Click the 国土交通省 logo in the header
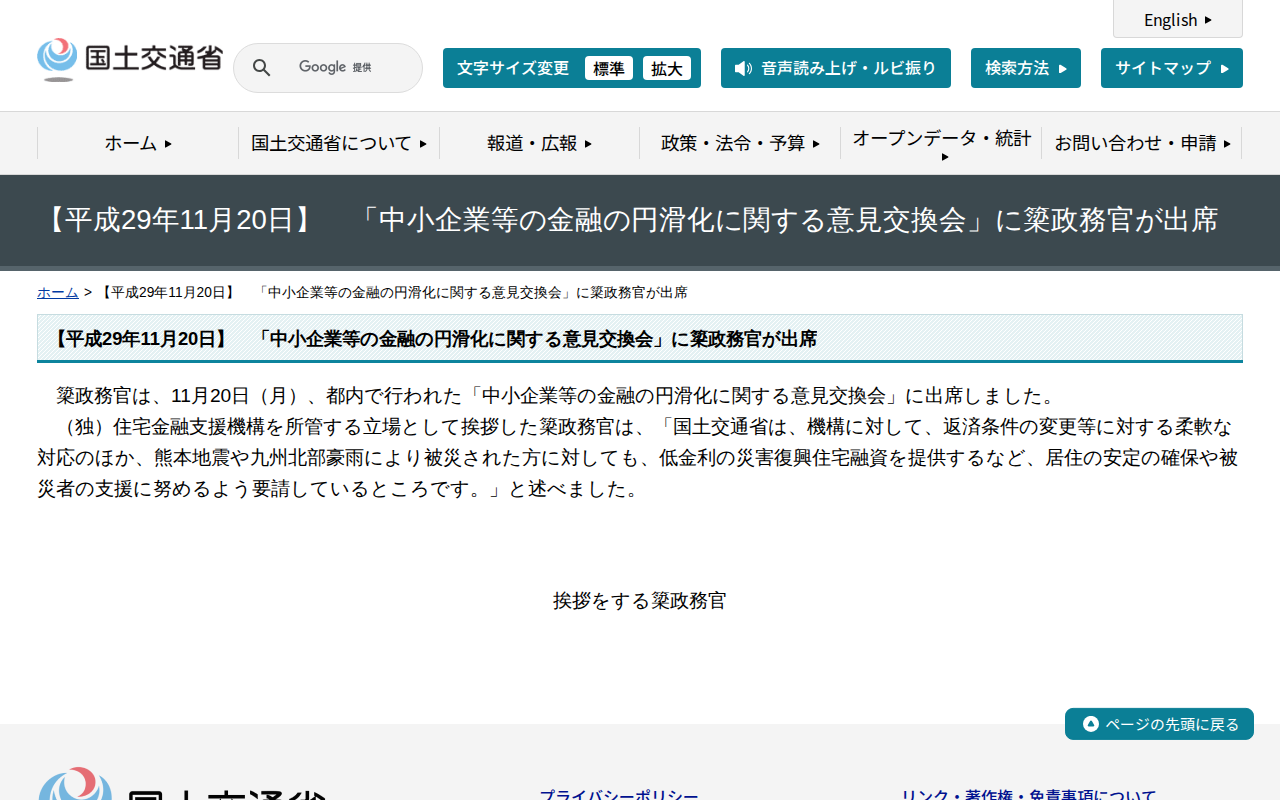Viewport: 1280px width, 800px height. pyautogui.click(x=129, y=60)
